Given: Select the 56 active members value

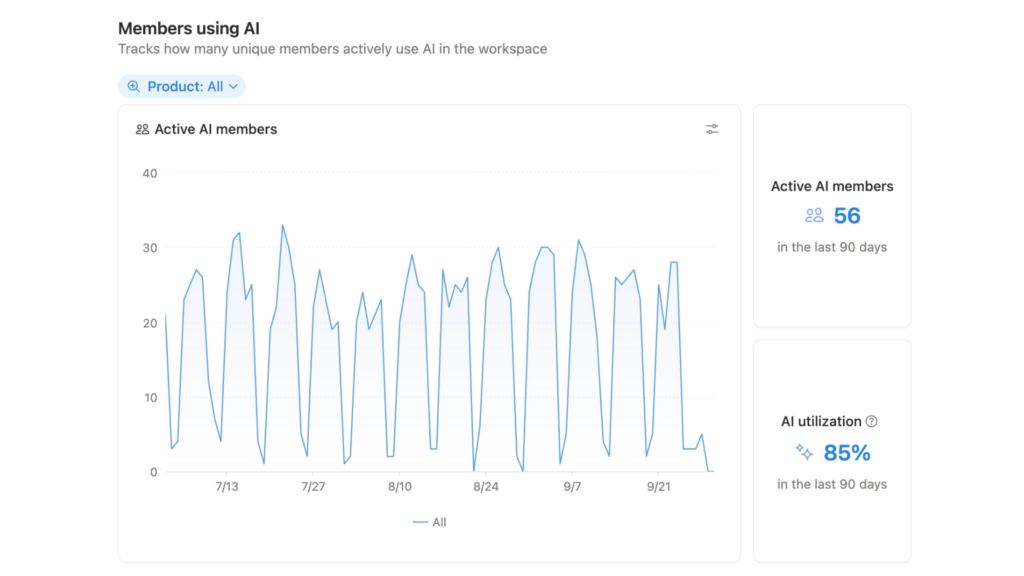Looking at the screenshot, I should pos(847,216).
